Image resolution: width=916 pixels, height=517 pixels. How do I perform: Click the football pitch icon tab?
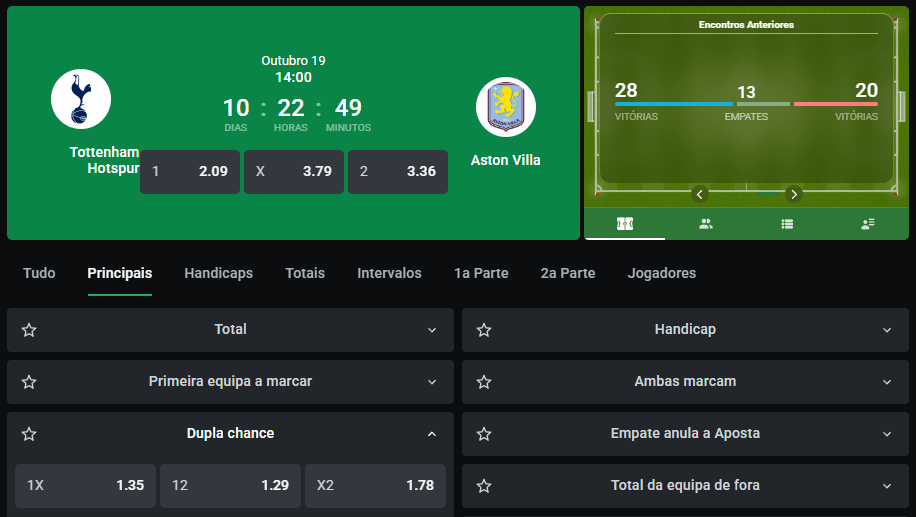tap(625, 224)
